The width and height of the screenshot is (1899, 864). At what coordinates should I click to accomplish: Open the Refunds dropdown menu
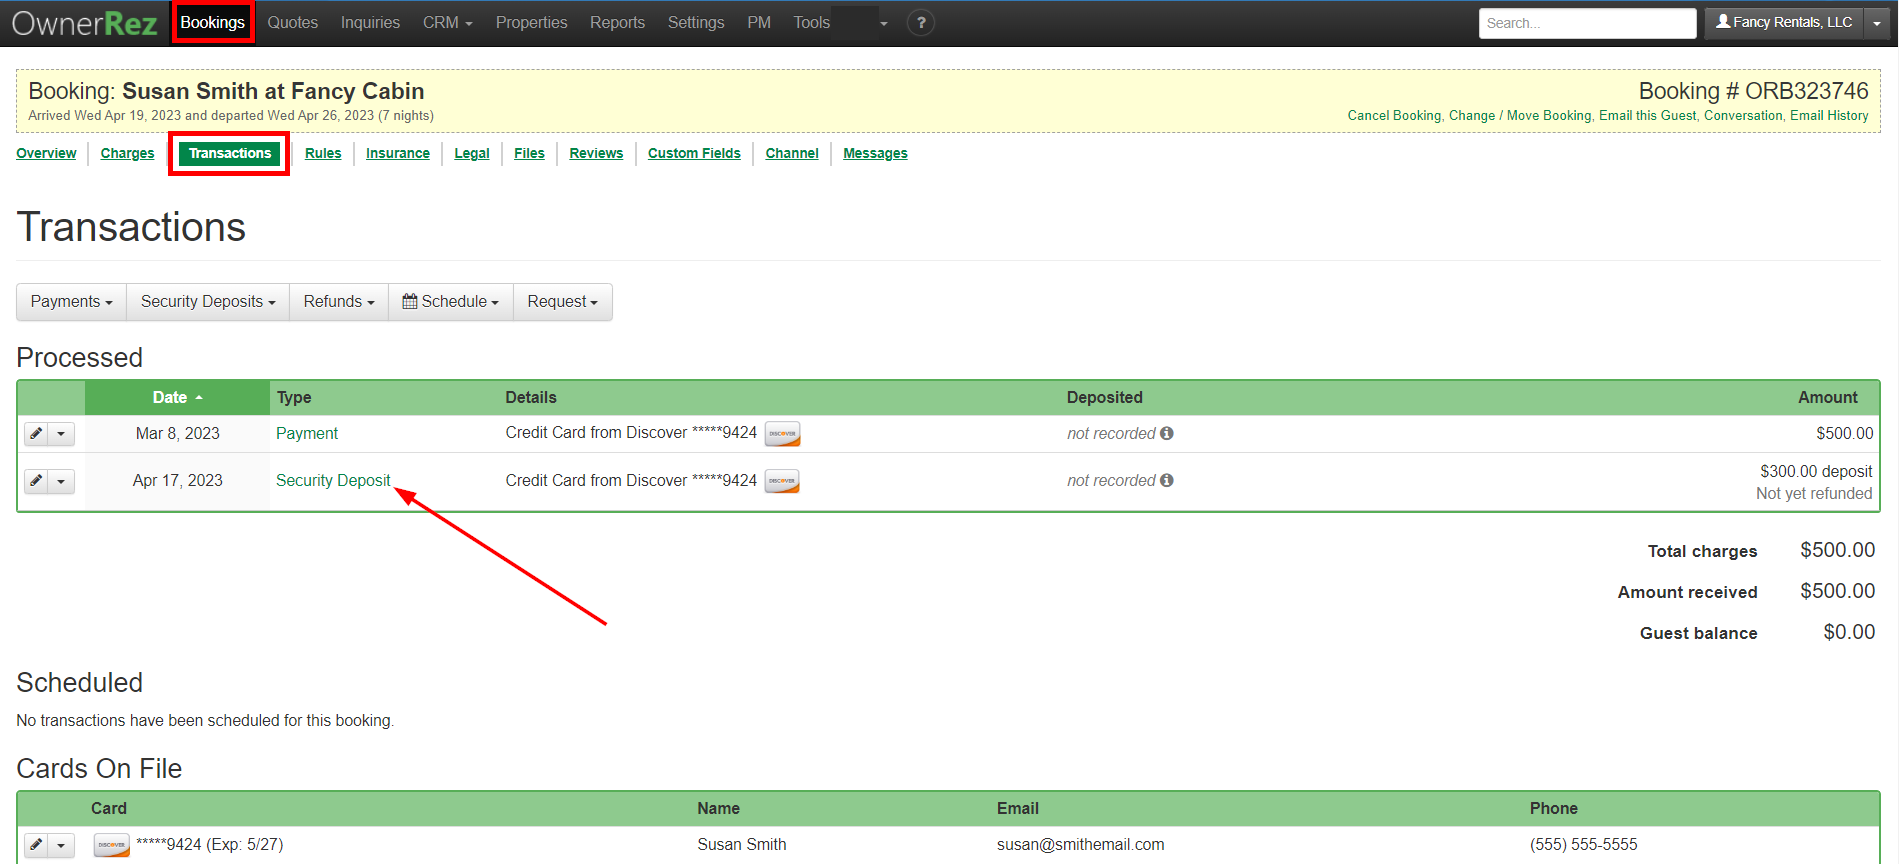tap(338, 302)
